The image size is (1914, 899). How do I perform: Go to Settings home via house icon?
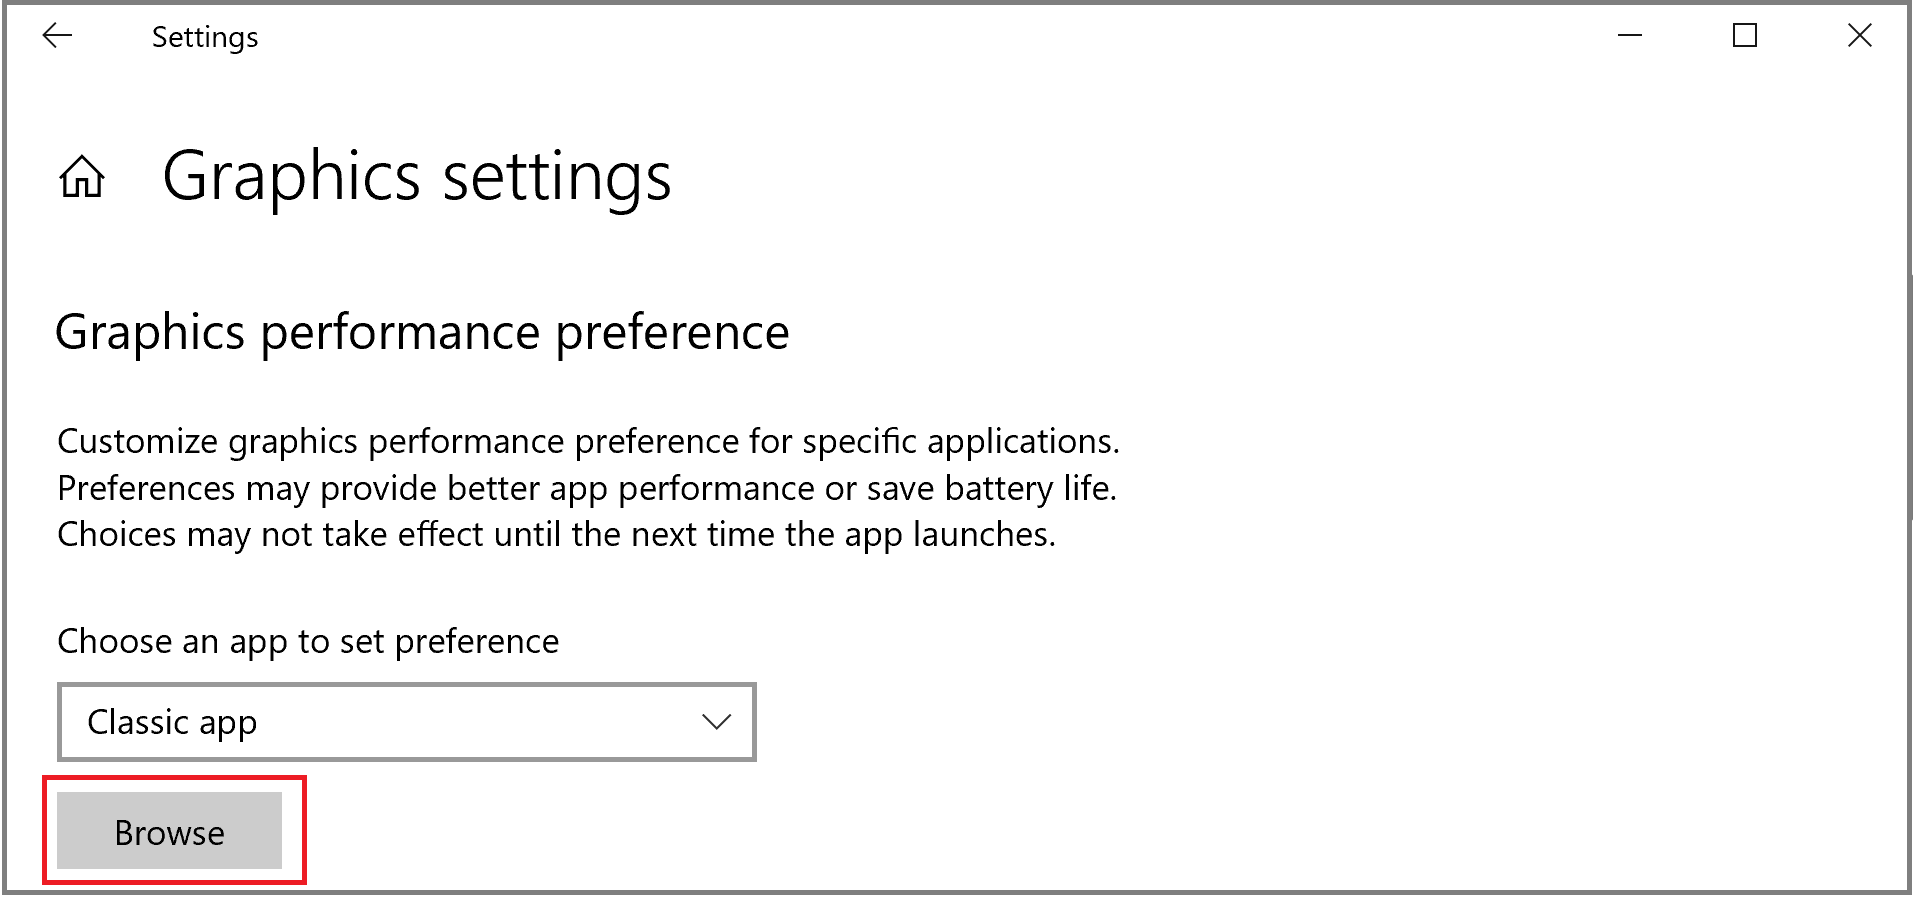click(82, 178)
